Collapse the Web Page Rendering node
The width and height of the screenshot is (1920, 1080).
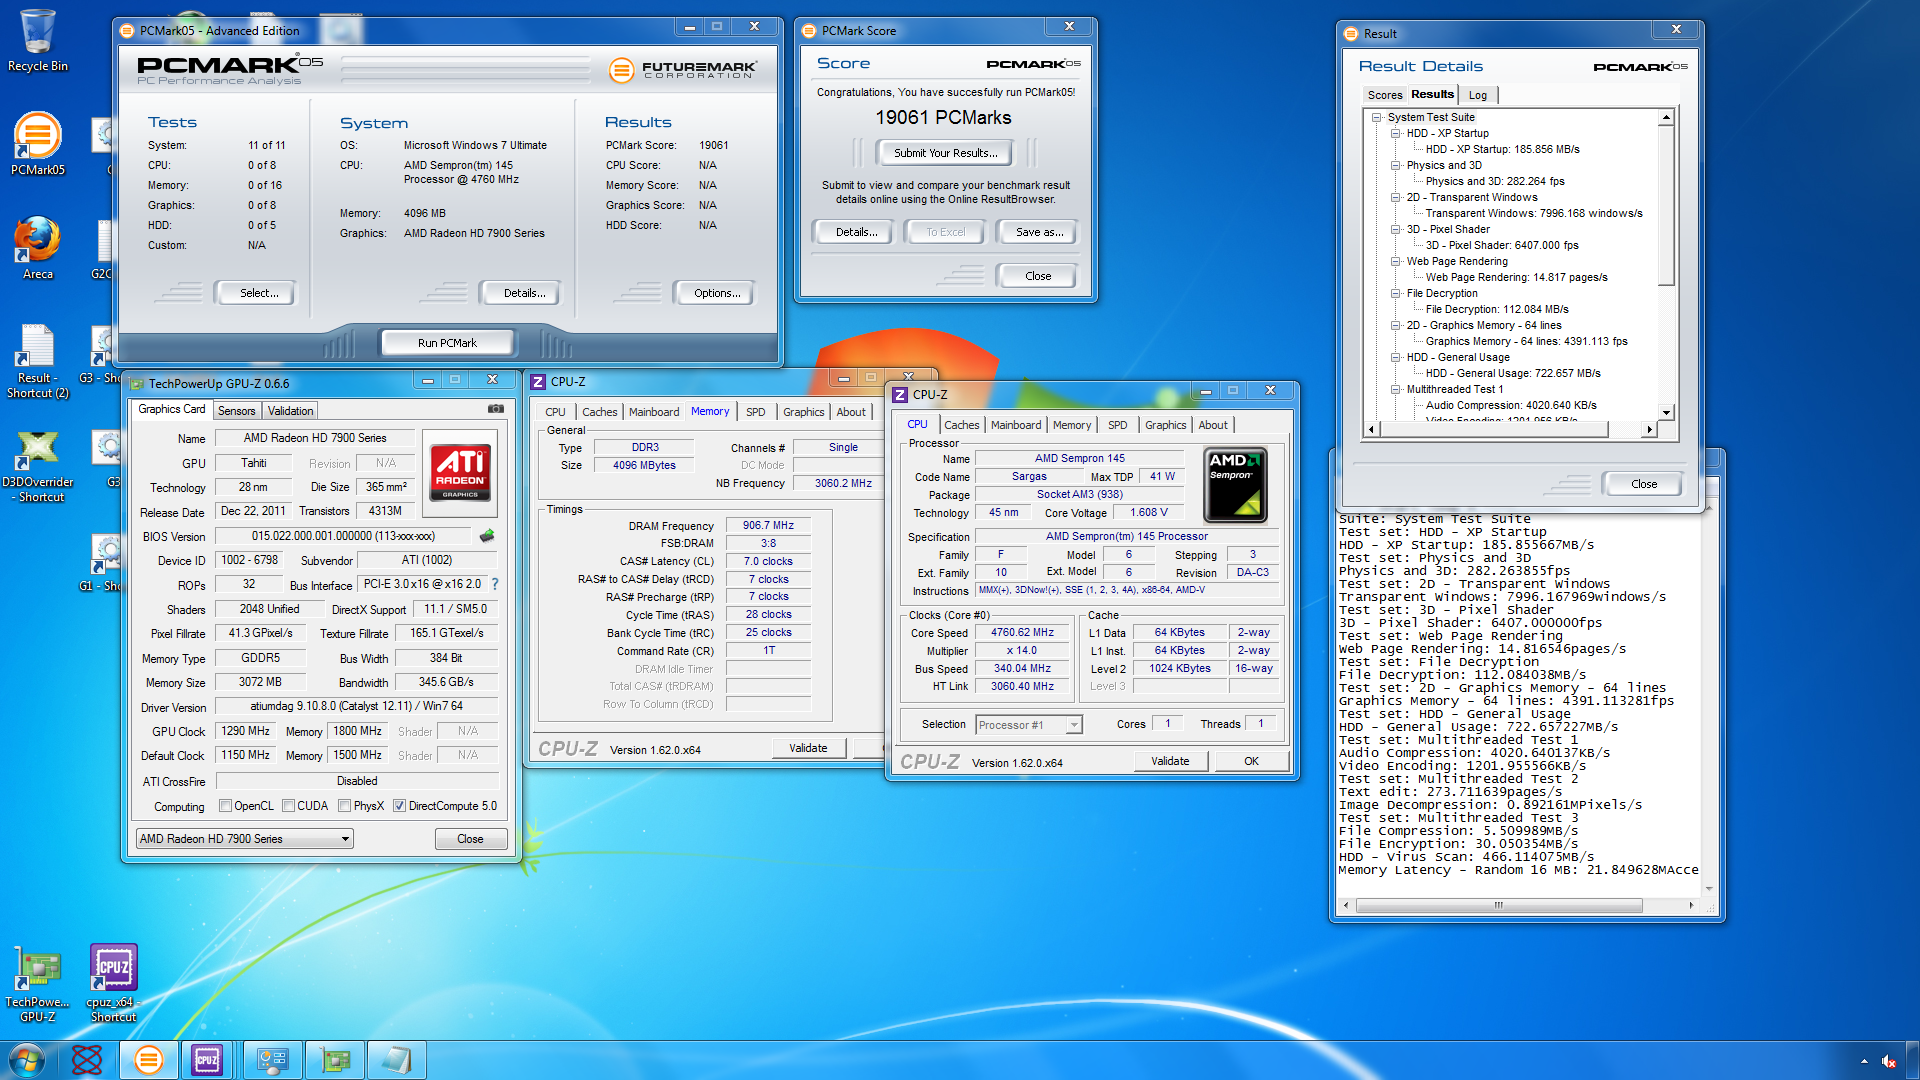(x=1396, y=261)
